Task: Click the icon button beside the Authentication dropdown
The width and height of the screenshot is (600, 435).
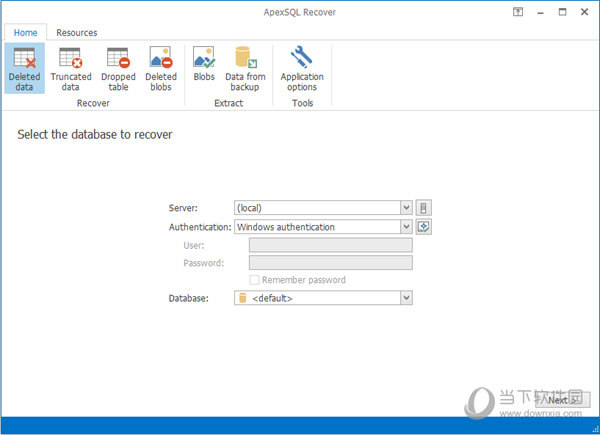Action: point(424,227)
